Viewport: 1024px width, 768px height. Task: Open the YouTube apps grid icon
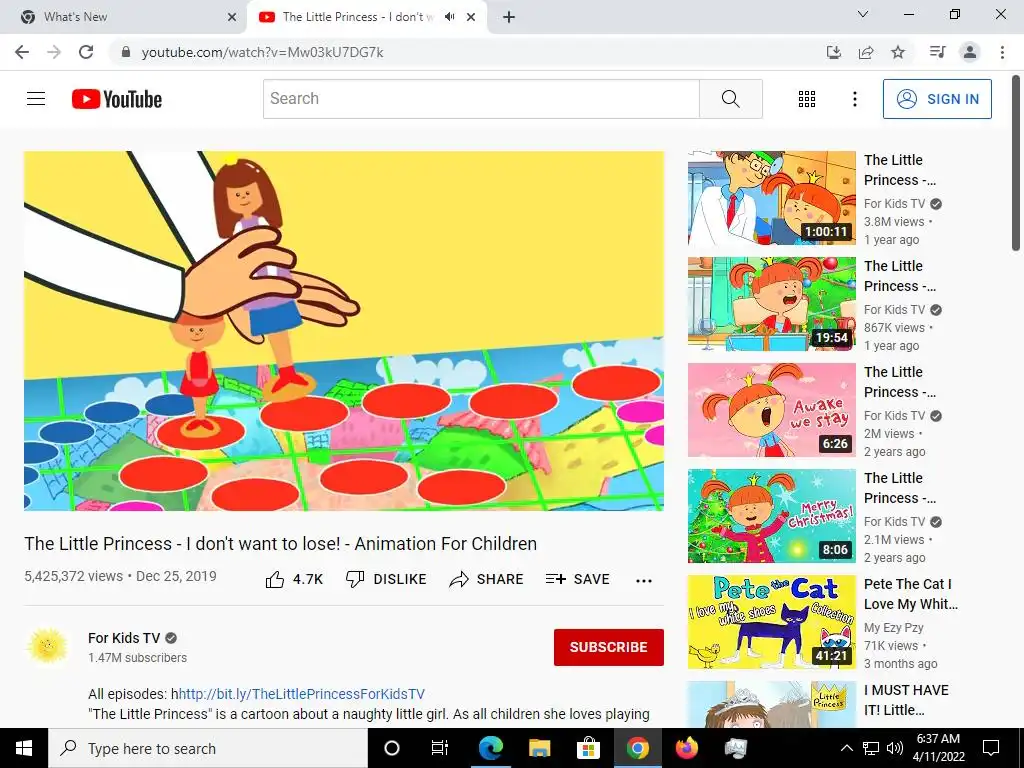click(x=807, y=99)
